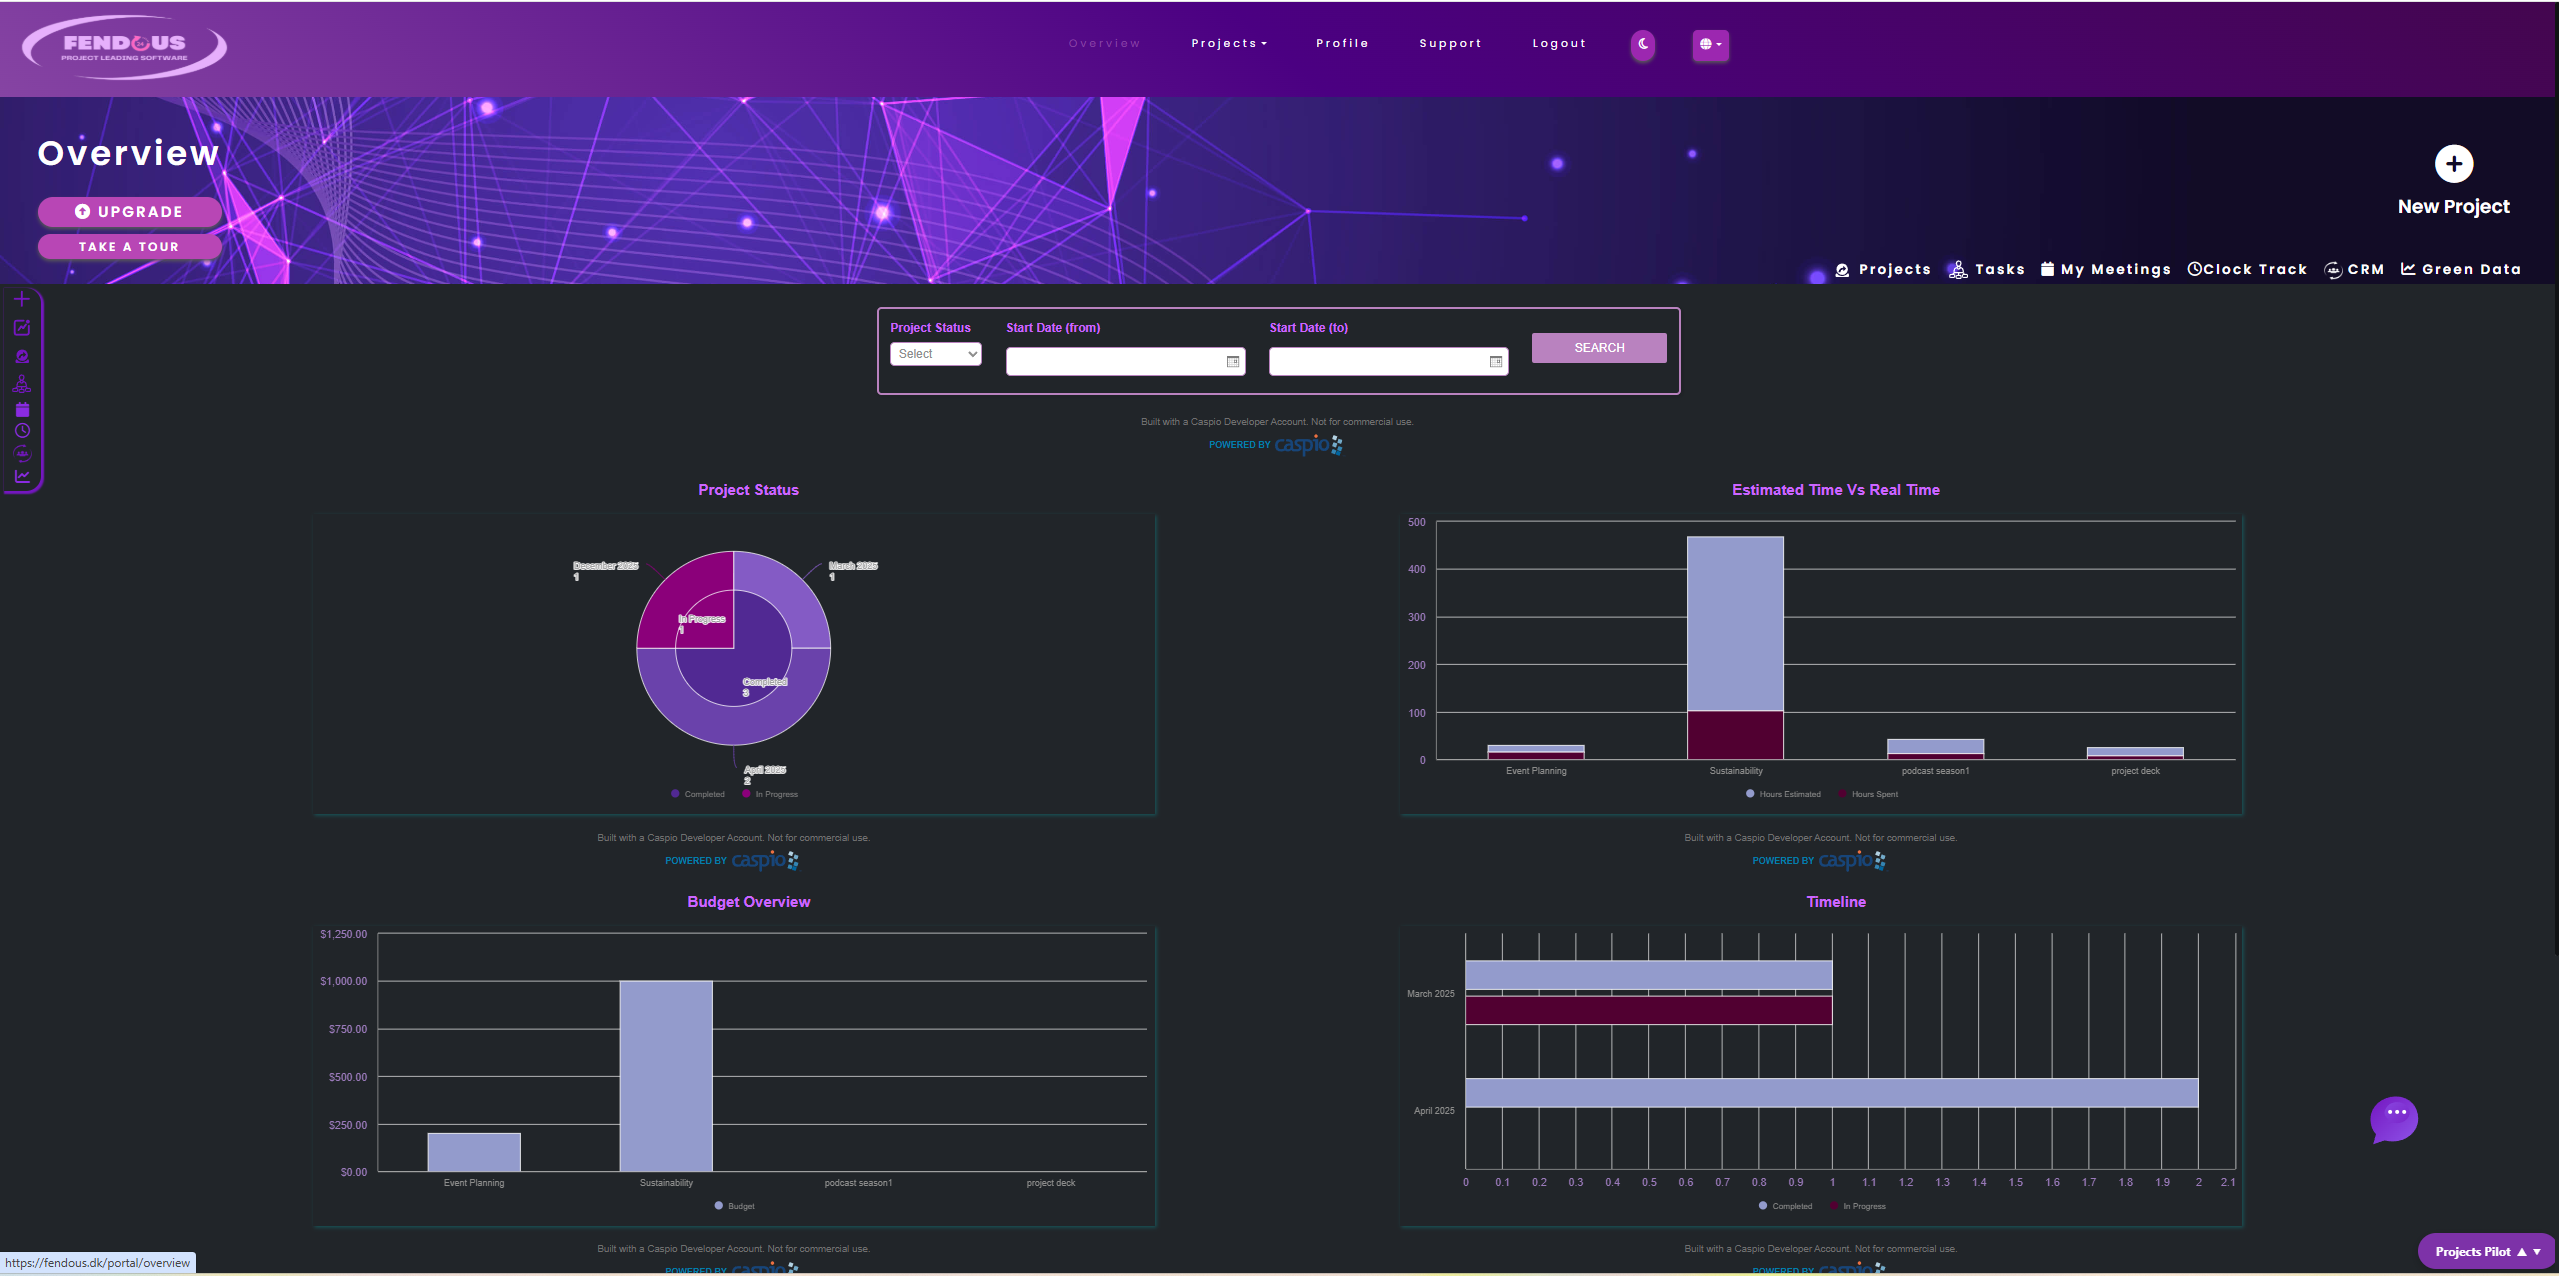
Task: Open the language globe dropdown
Action: pyautogui.click(x=1709, y=45)
